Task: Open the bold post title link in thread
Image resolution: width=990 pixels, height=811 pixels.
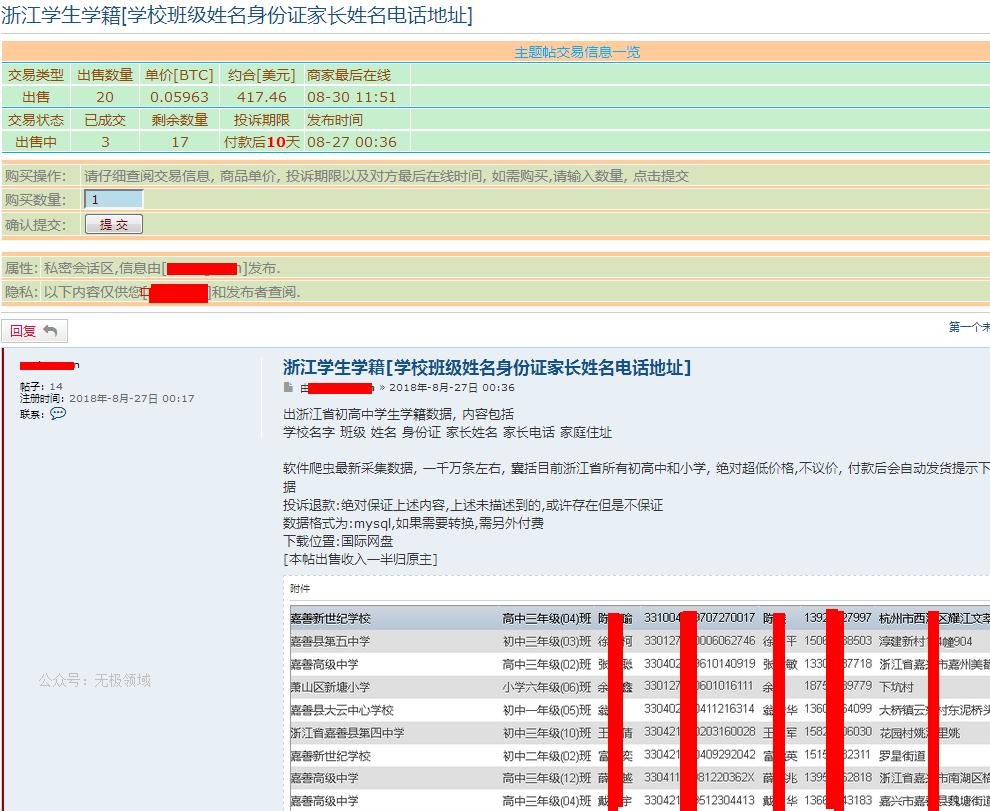Action: click(x=487, y=368)
